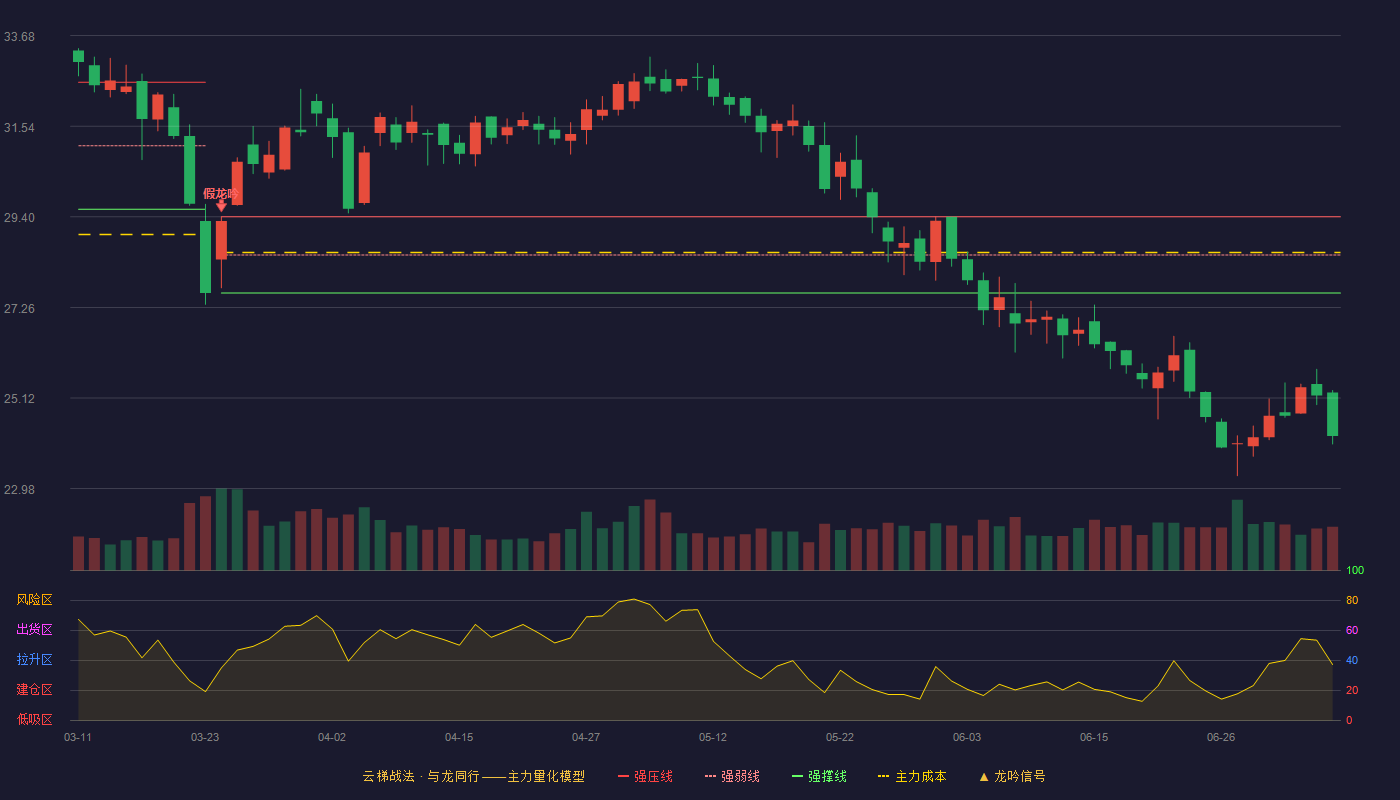The height and width of the screenshot is (800, 1400).
Task: Toggle the 强压线 legend label
Action: [653, 776]
